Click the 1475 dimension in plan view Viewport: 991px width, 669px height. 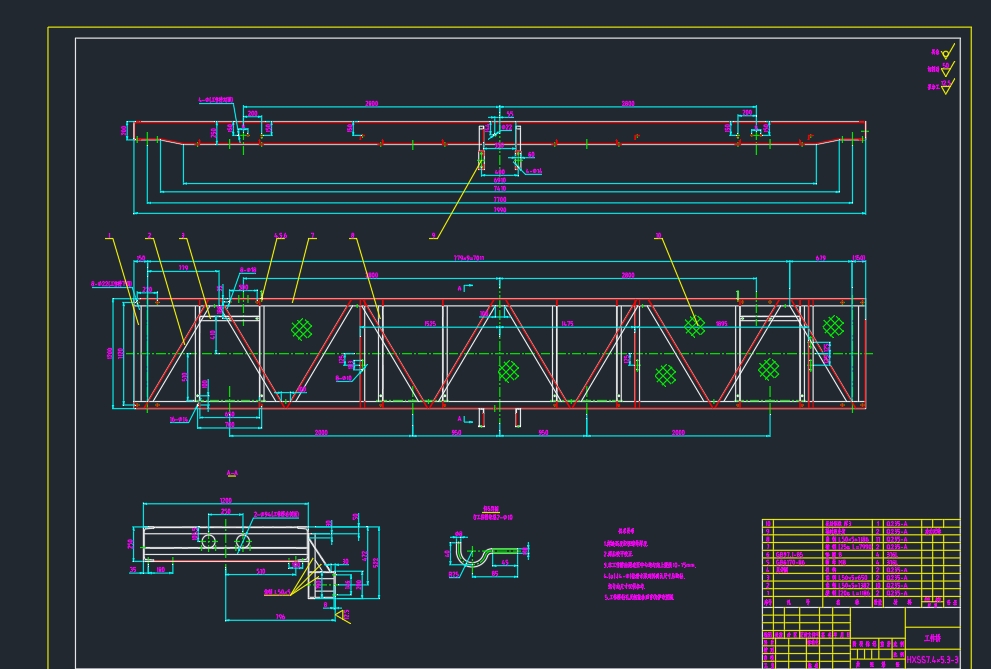click(x=567, y=324)
